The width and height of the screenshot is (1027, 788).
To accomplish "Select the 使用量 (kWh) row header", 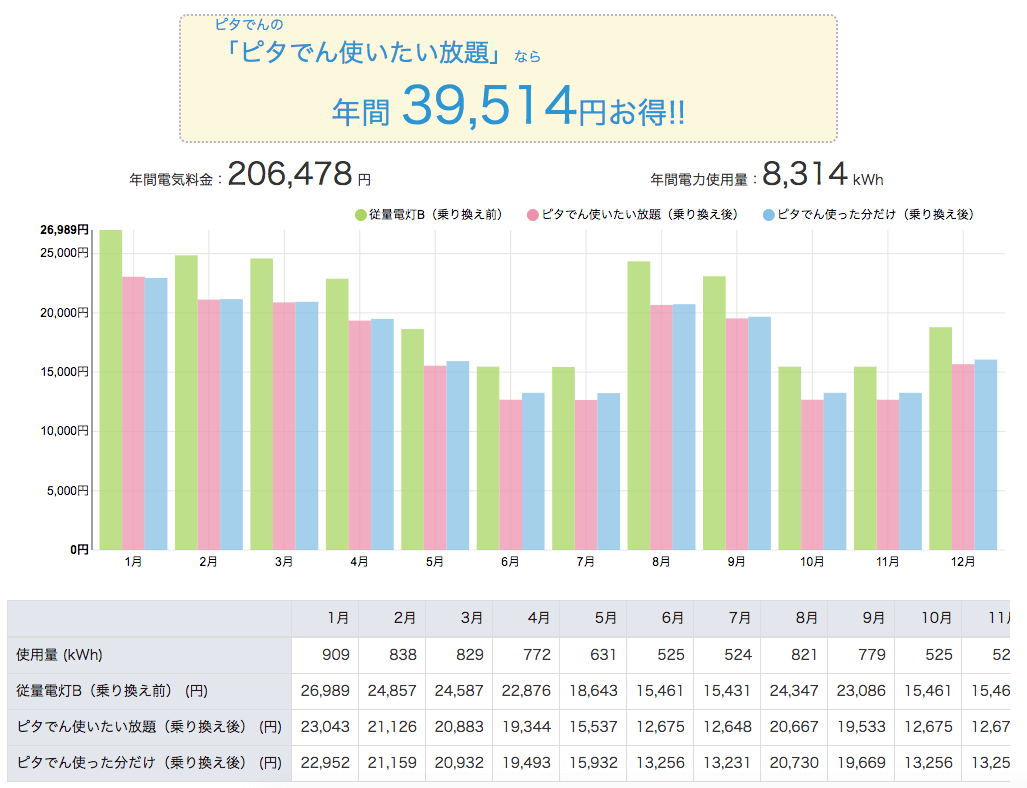I will tap(149, 655).
